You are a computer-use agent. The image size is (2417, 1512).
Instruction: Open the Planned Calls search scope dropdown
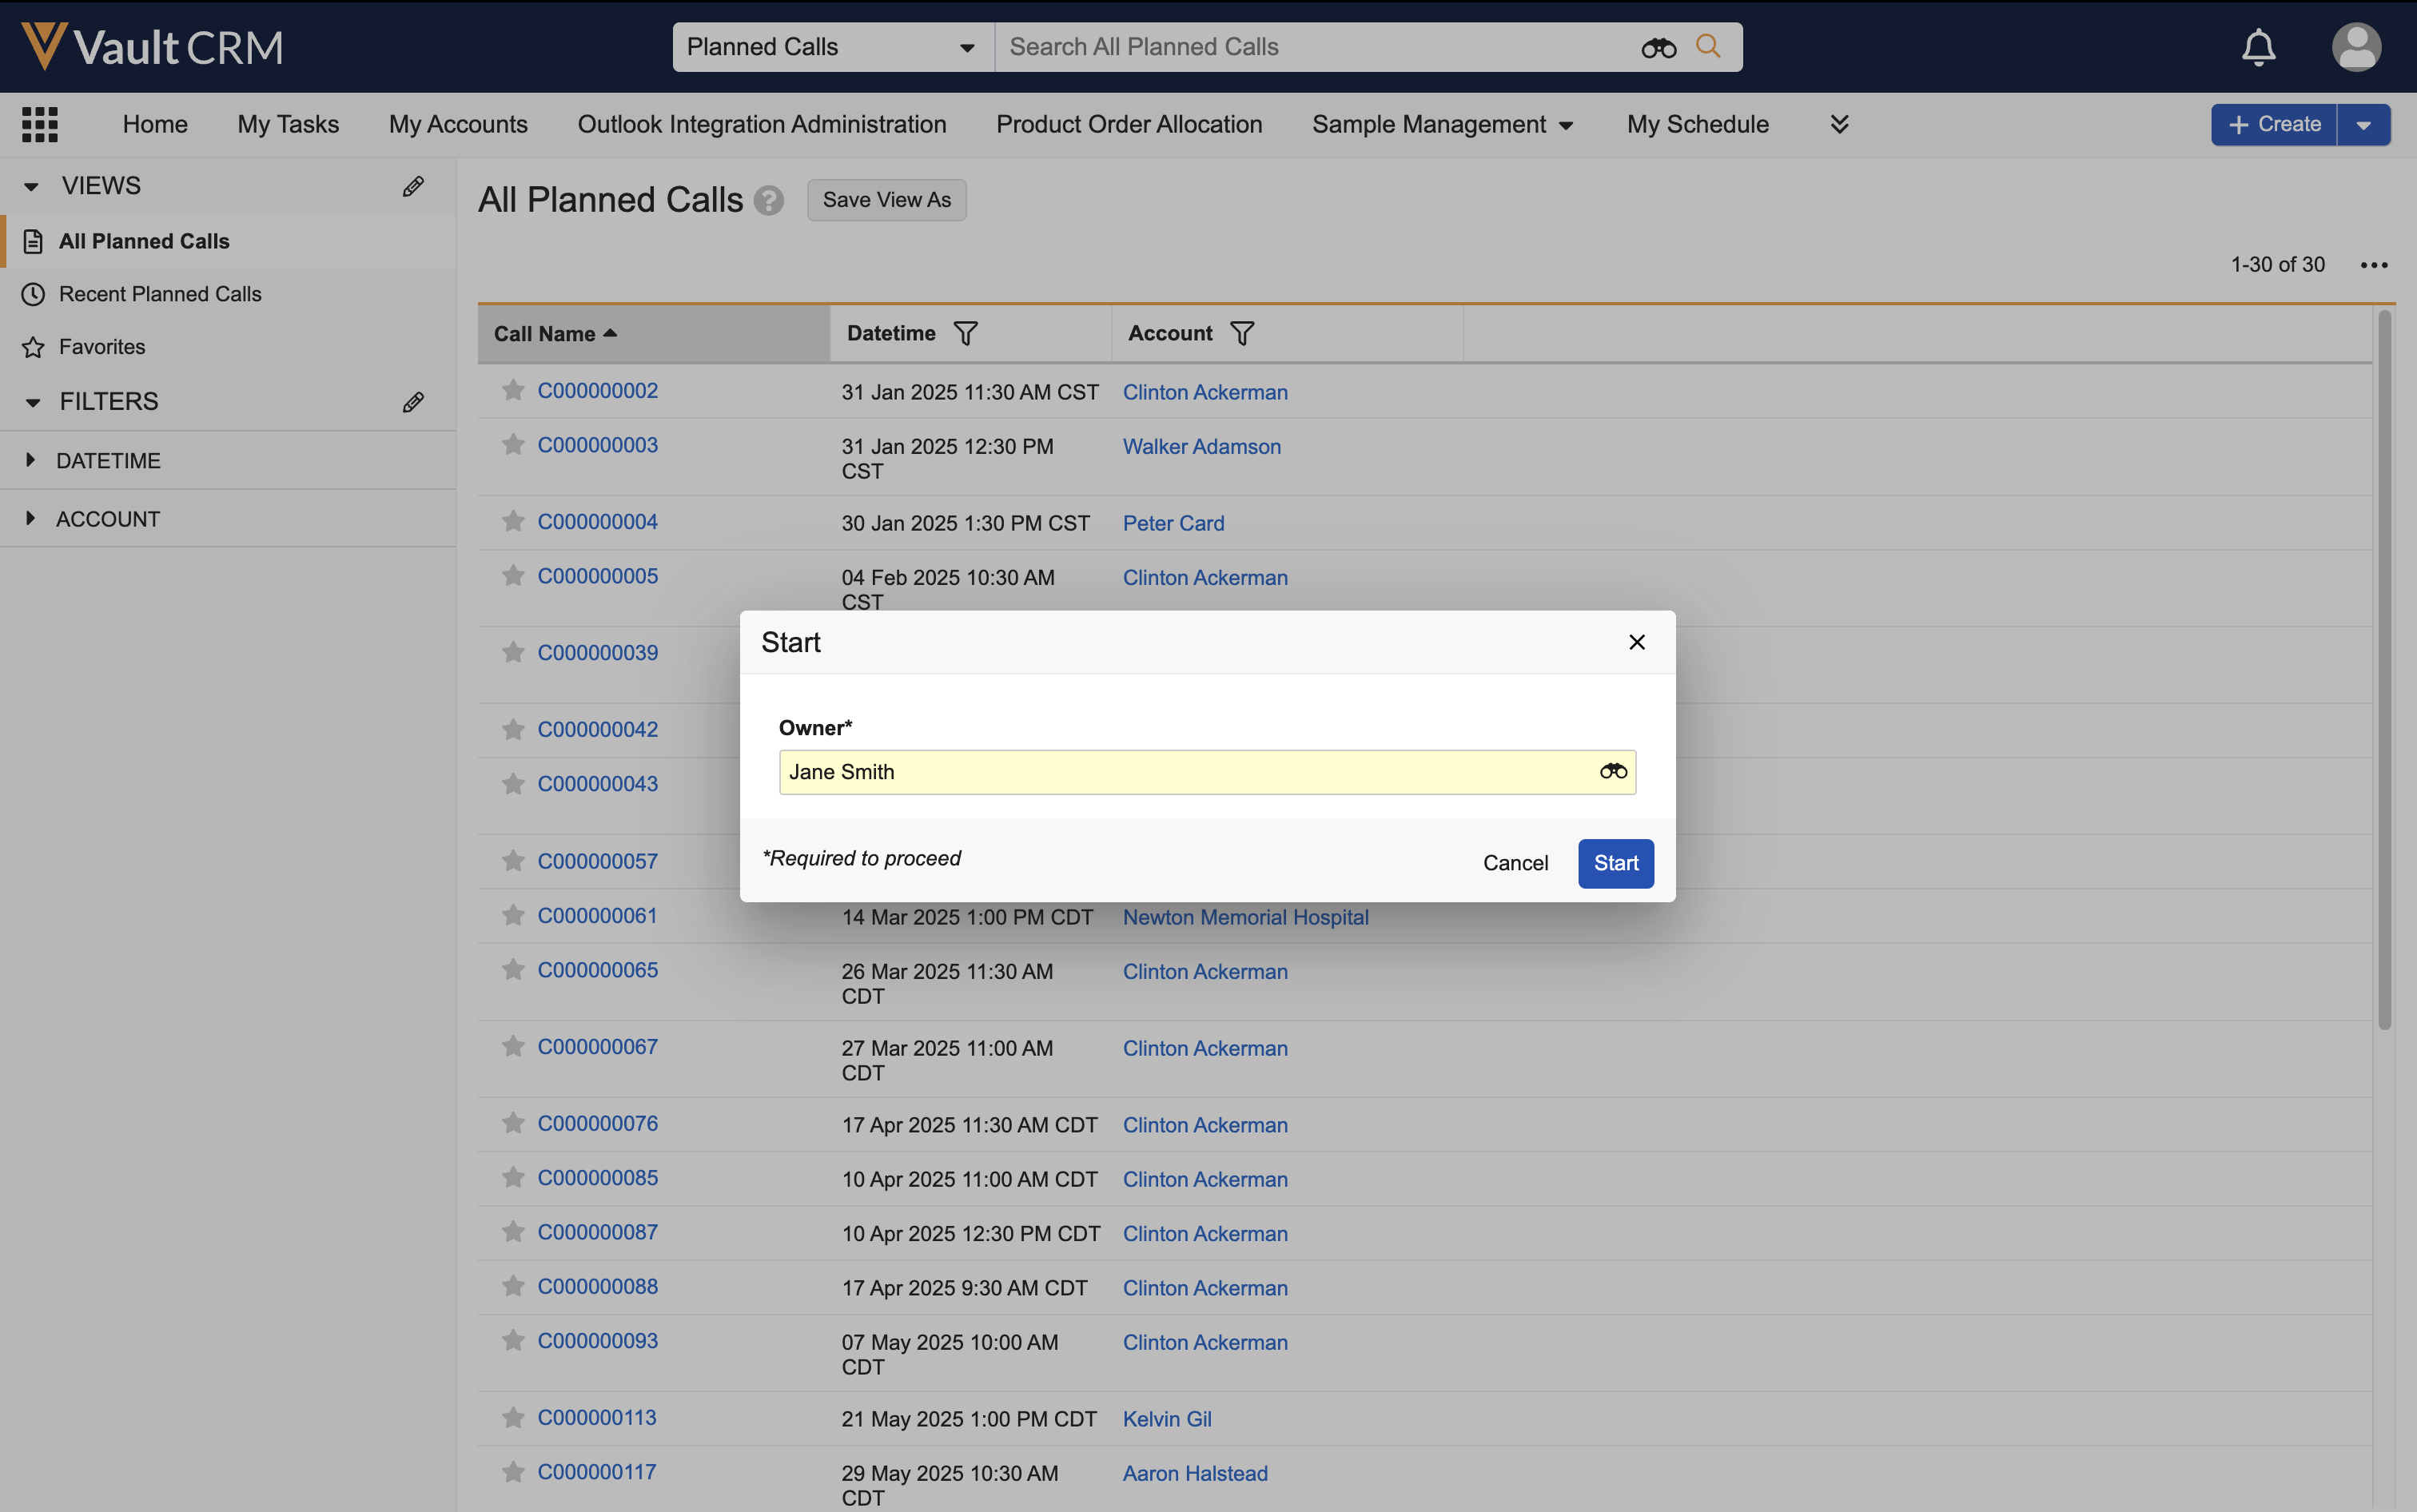(x=831, y=47)
